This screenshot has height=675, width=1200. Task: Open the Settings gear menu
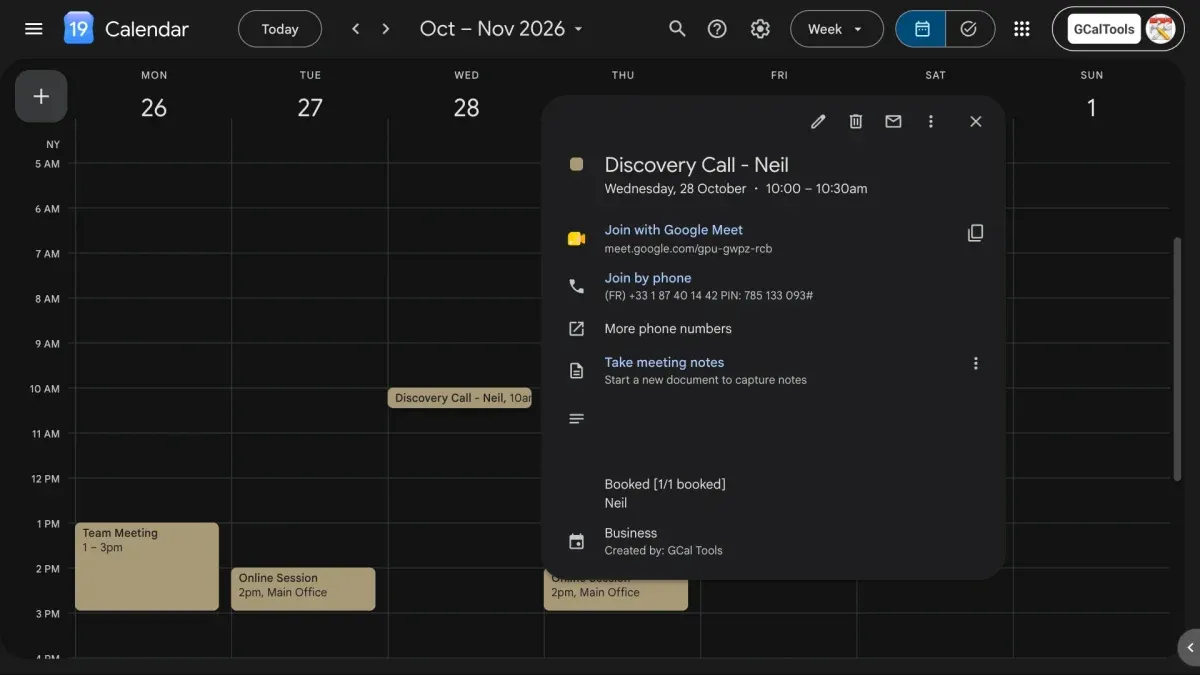click(x=760, y=29)
